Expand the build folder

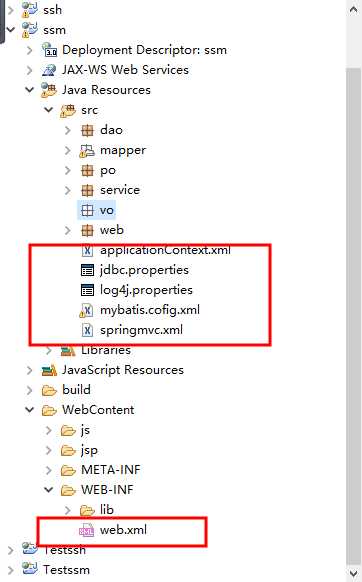click(x=30, y=390)
